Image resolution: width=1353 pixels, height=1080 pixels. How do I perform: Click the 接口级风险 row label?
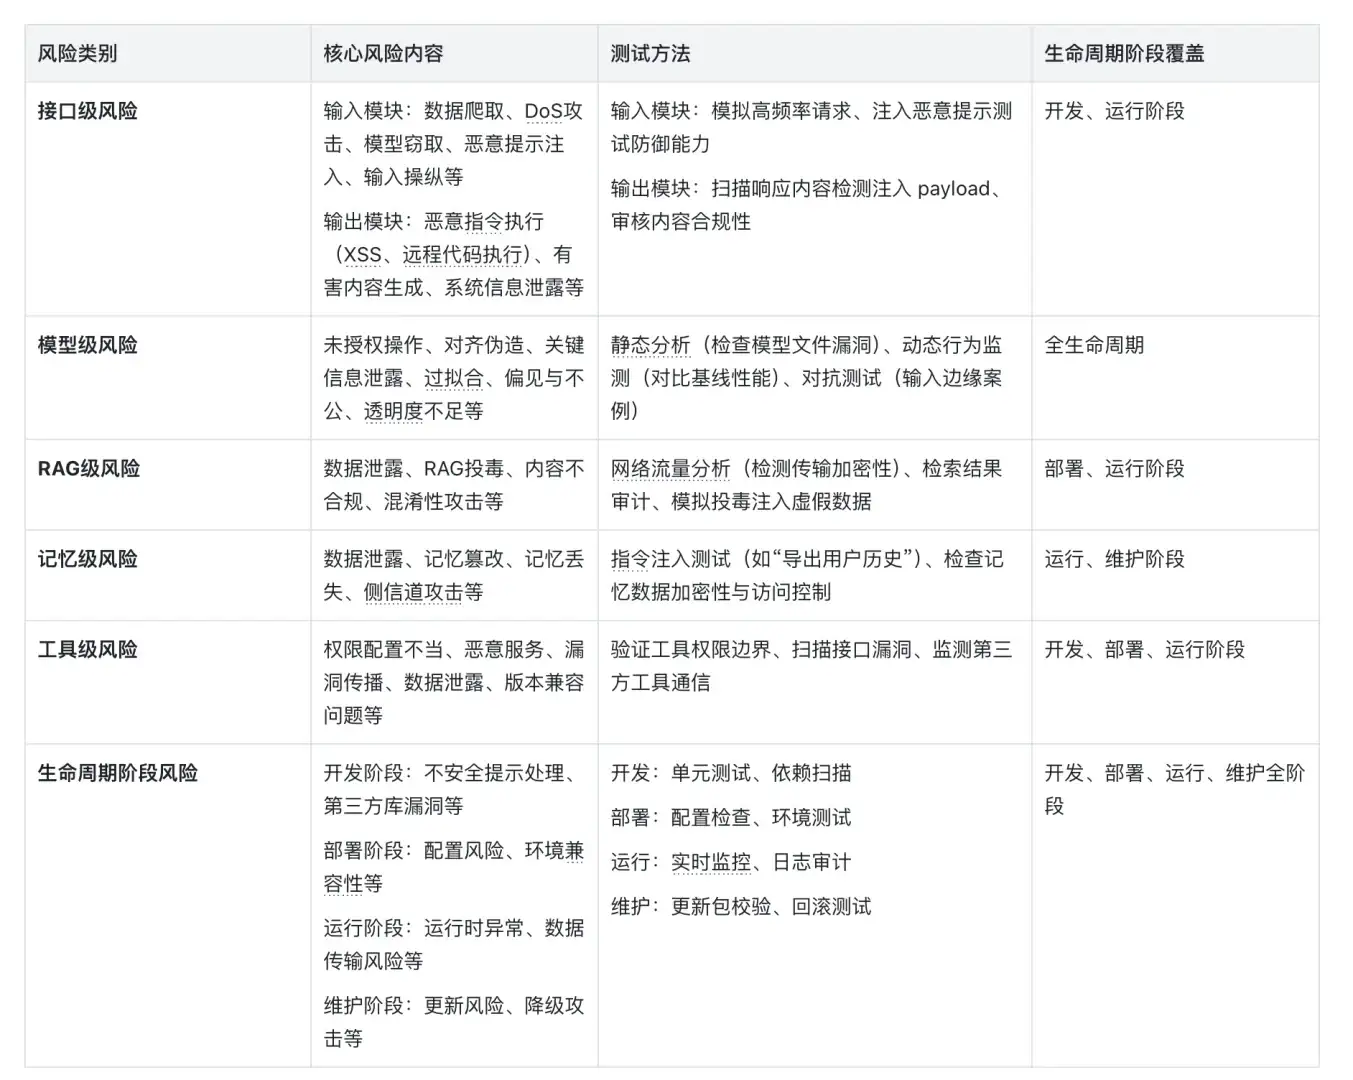tap(87, 112)
